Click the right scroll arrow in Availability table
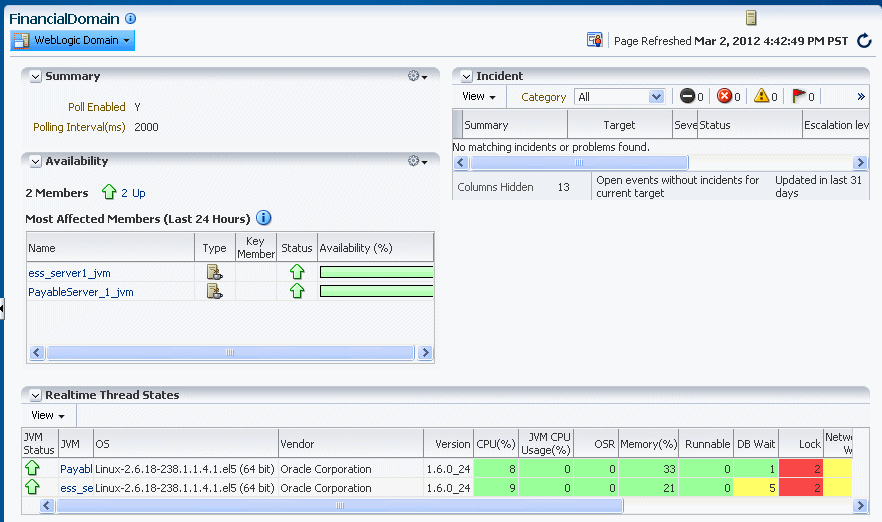The height and width of the screenshot is (522, 882). click(x=426, y=353)
